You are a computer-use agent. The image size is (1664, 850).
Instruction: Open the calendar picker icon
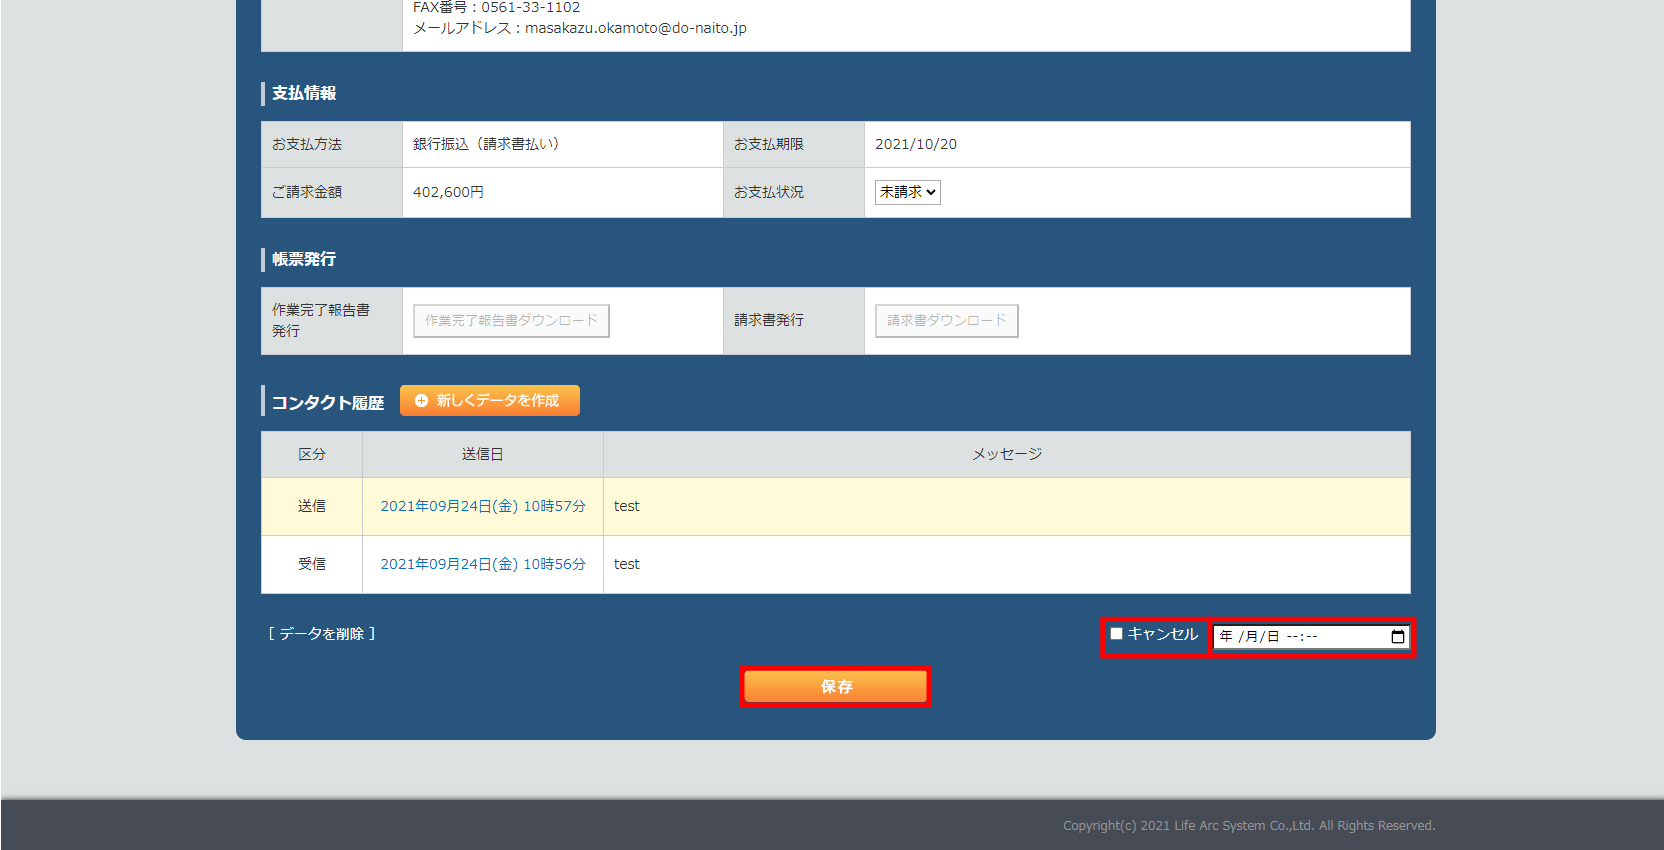click(x=1397, y=637)
